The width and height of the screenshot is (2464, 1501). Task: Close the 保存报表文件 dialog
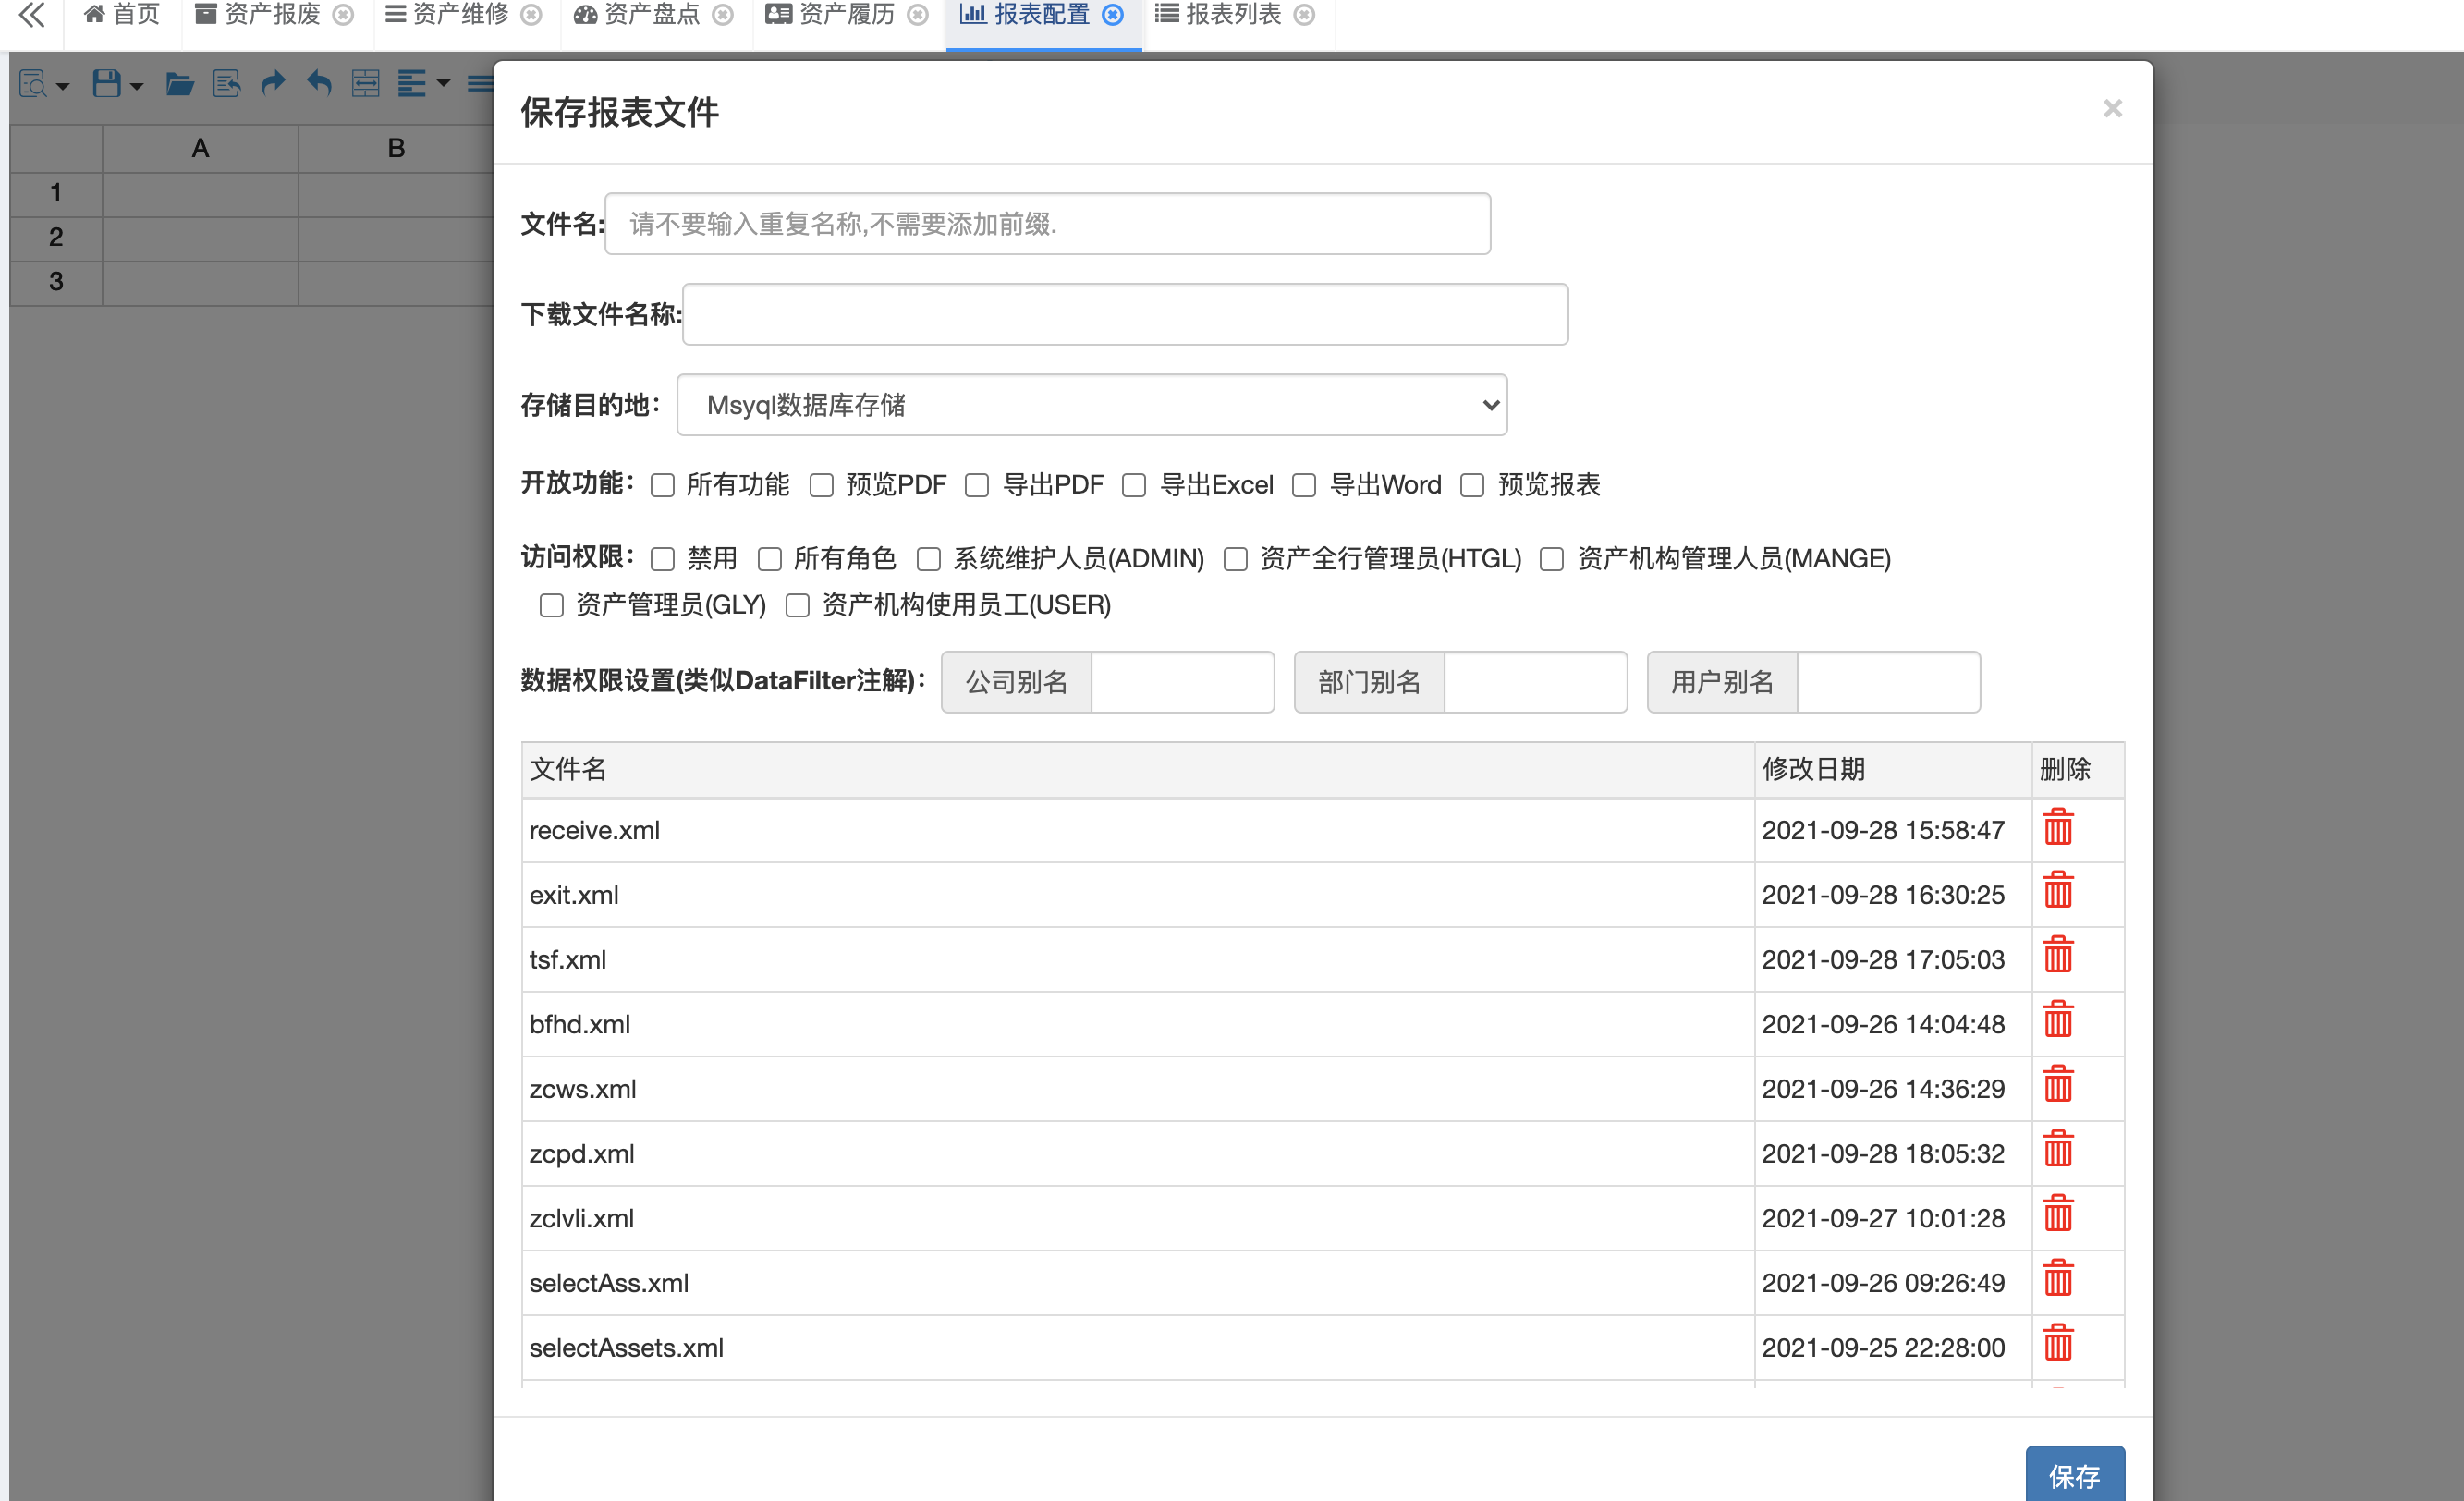point(2112,108)
